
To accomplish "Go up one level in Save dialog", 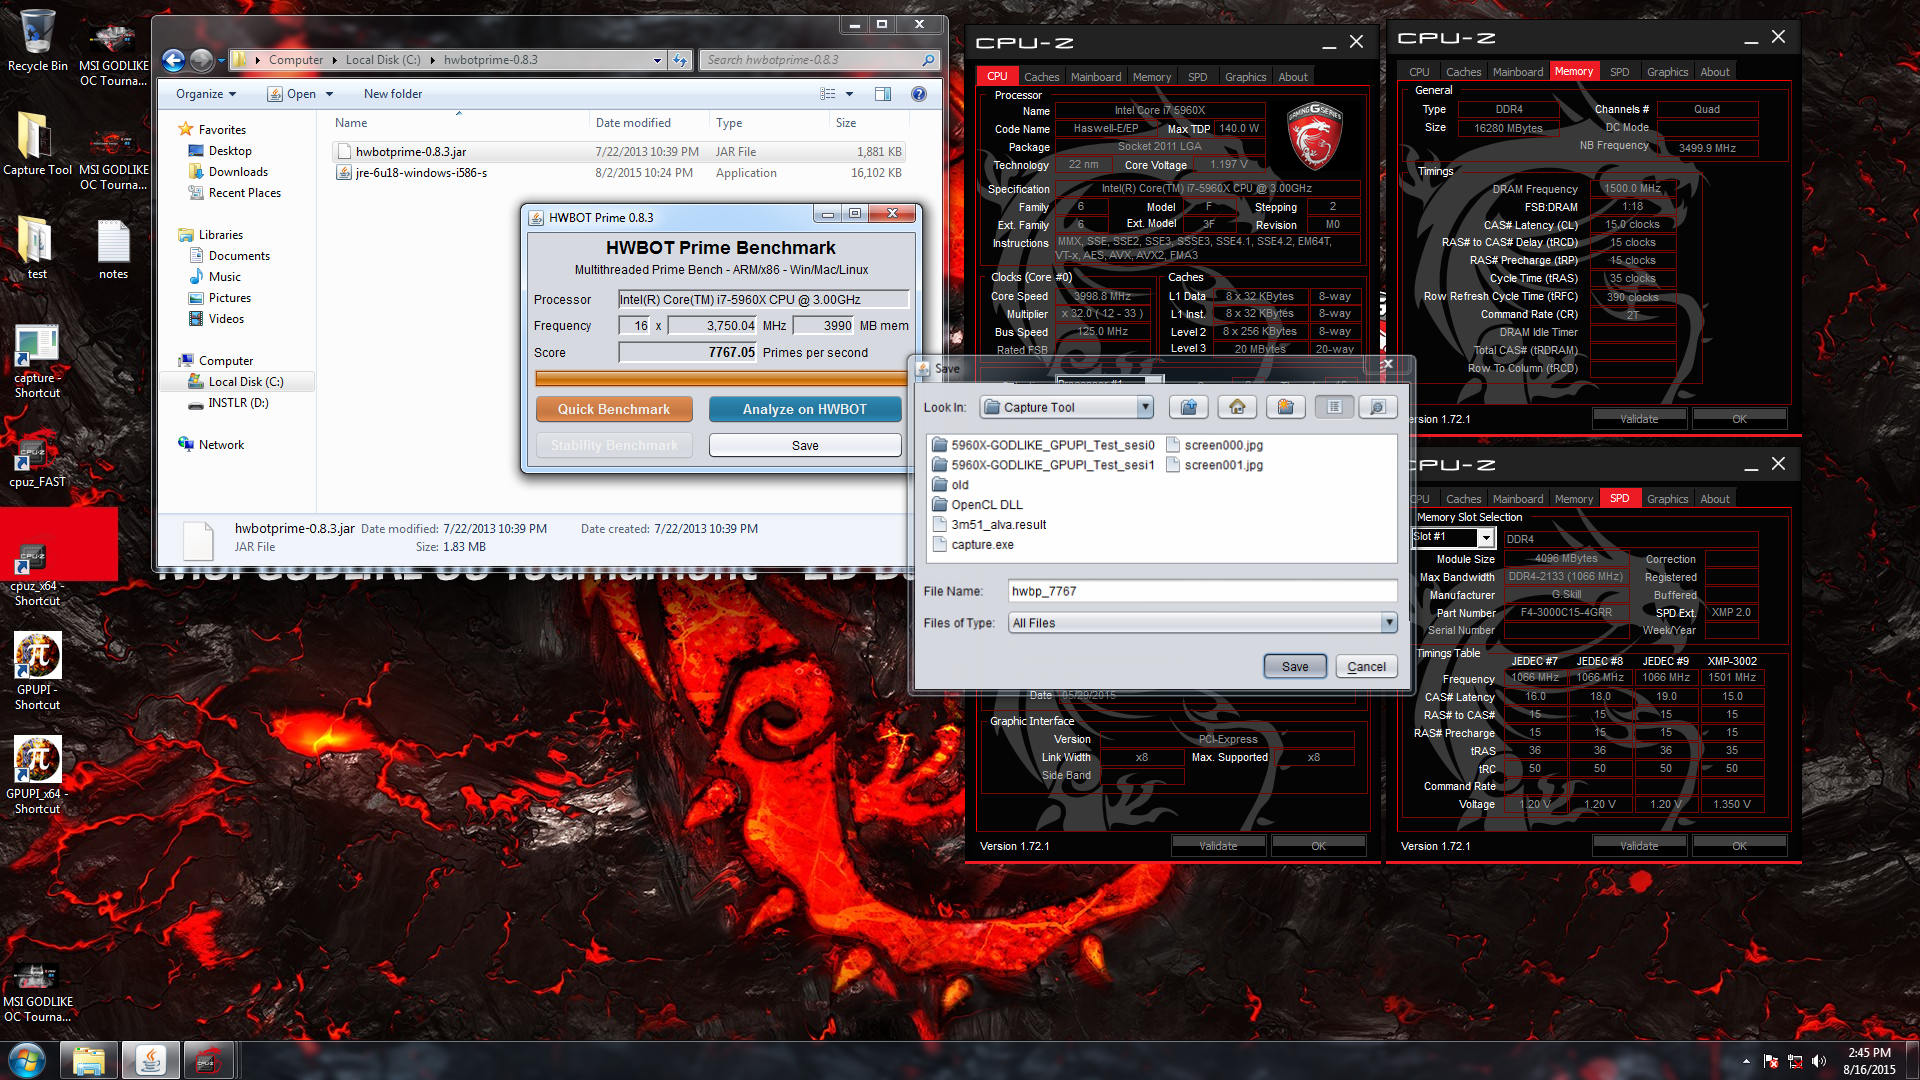I will (1188, 407).
